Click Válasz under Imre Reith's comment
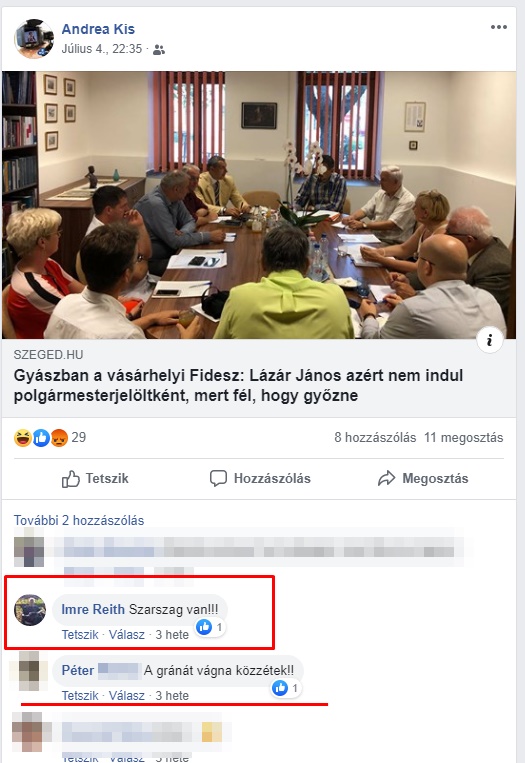Image resolution: width=525 pixels, height=763 pixels. (x=127, y=635)
